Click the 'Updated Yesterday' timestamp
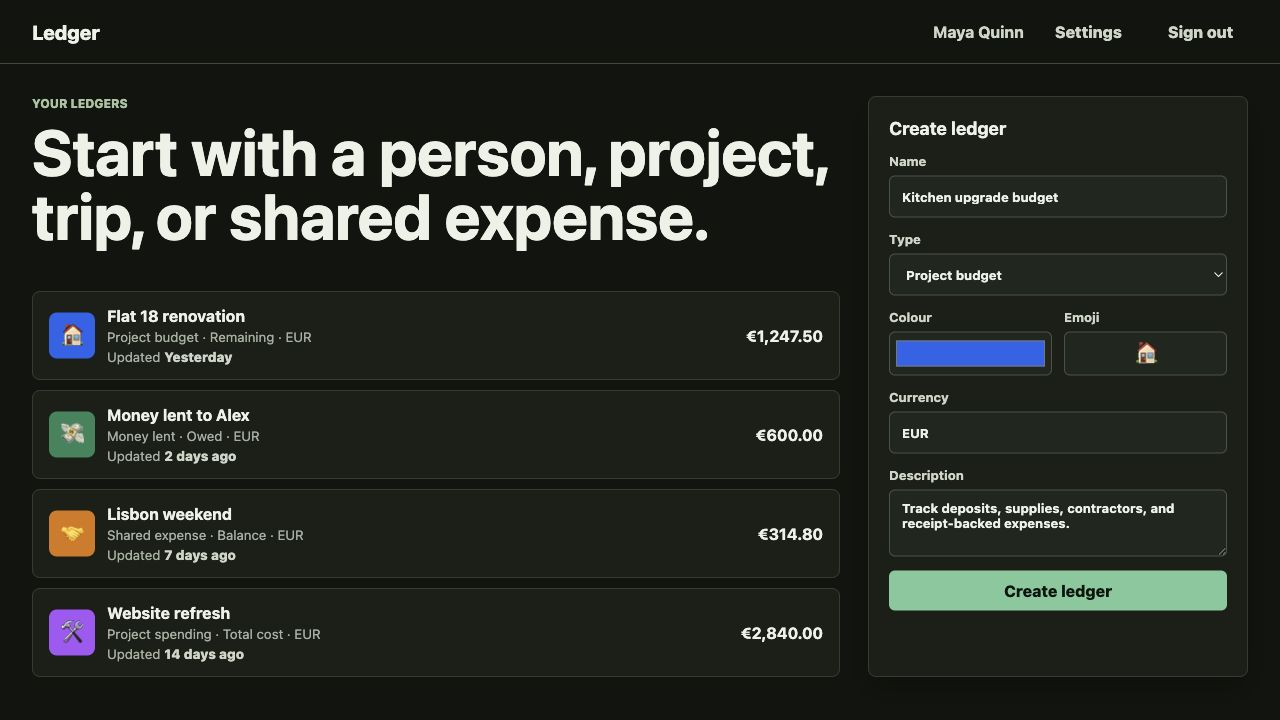The height and width of the screenshot is (720, 1280). coord(169,357)
